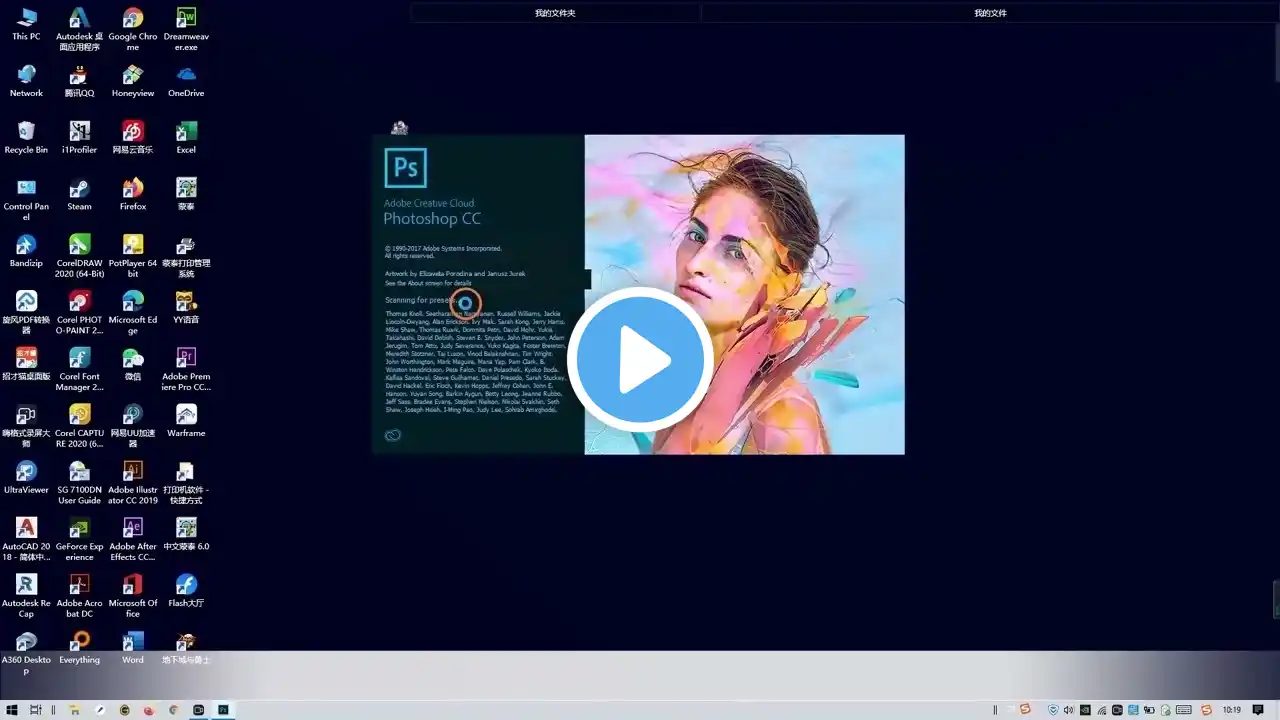Open PotPlayer 64 bit shortcut
Viewport: 1280px width, 720px height.
(133, 256)
